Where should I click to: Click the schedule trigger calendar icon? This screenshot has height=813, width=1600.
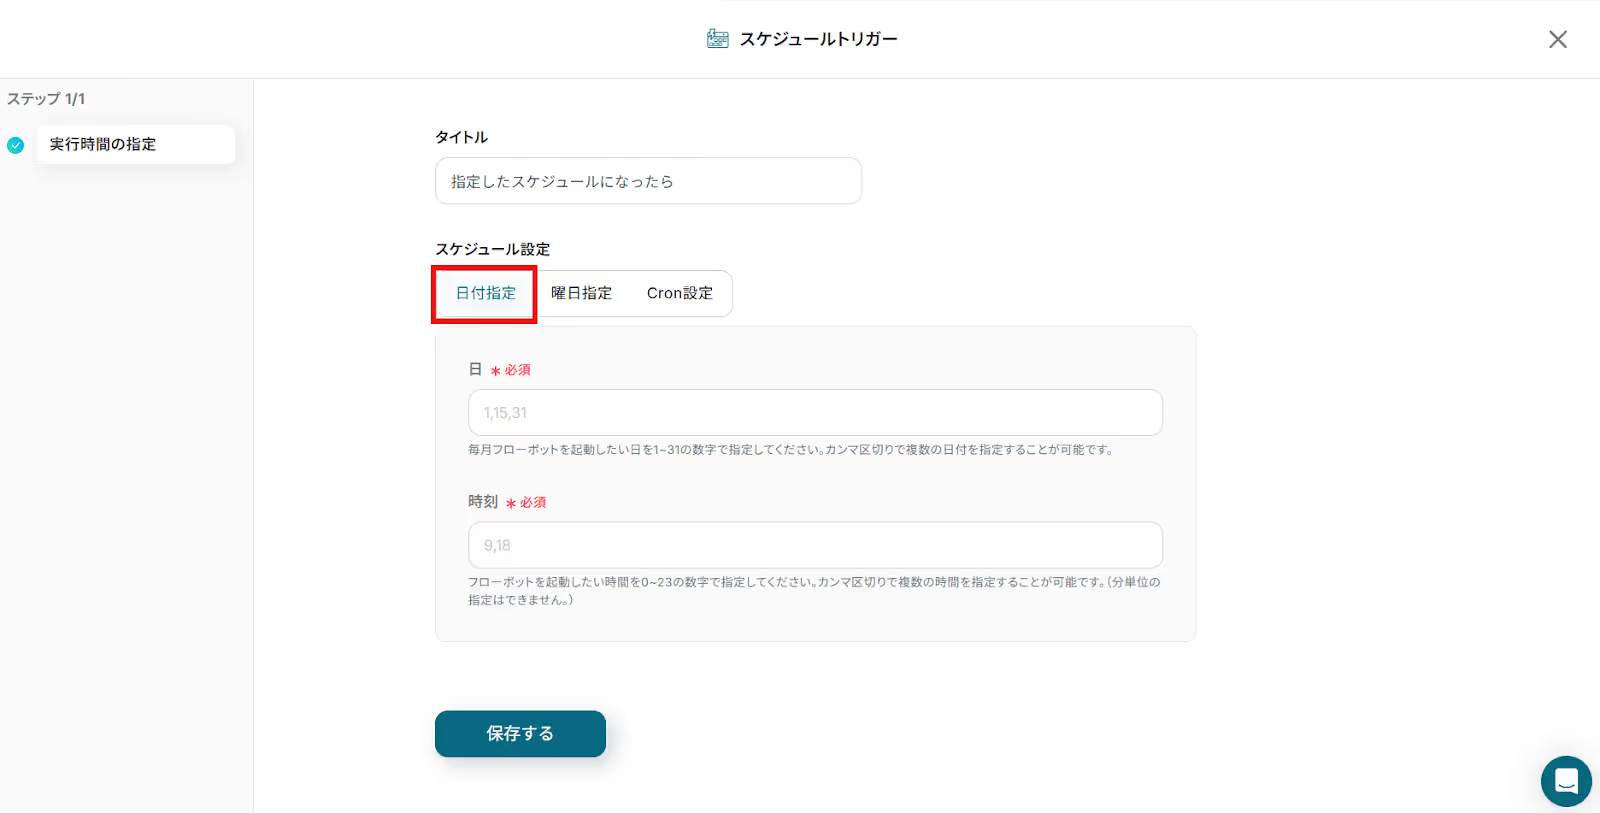[717, 39]
